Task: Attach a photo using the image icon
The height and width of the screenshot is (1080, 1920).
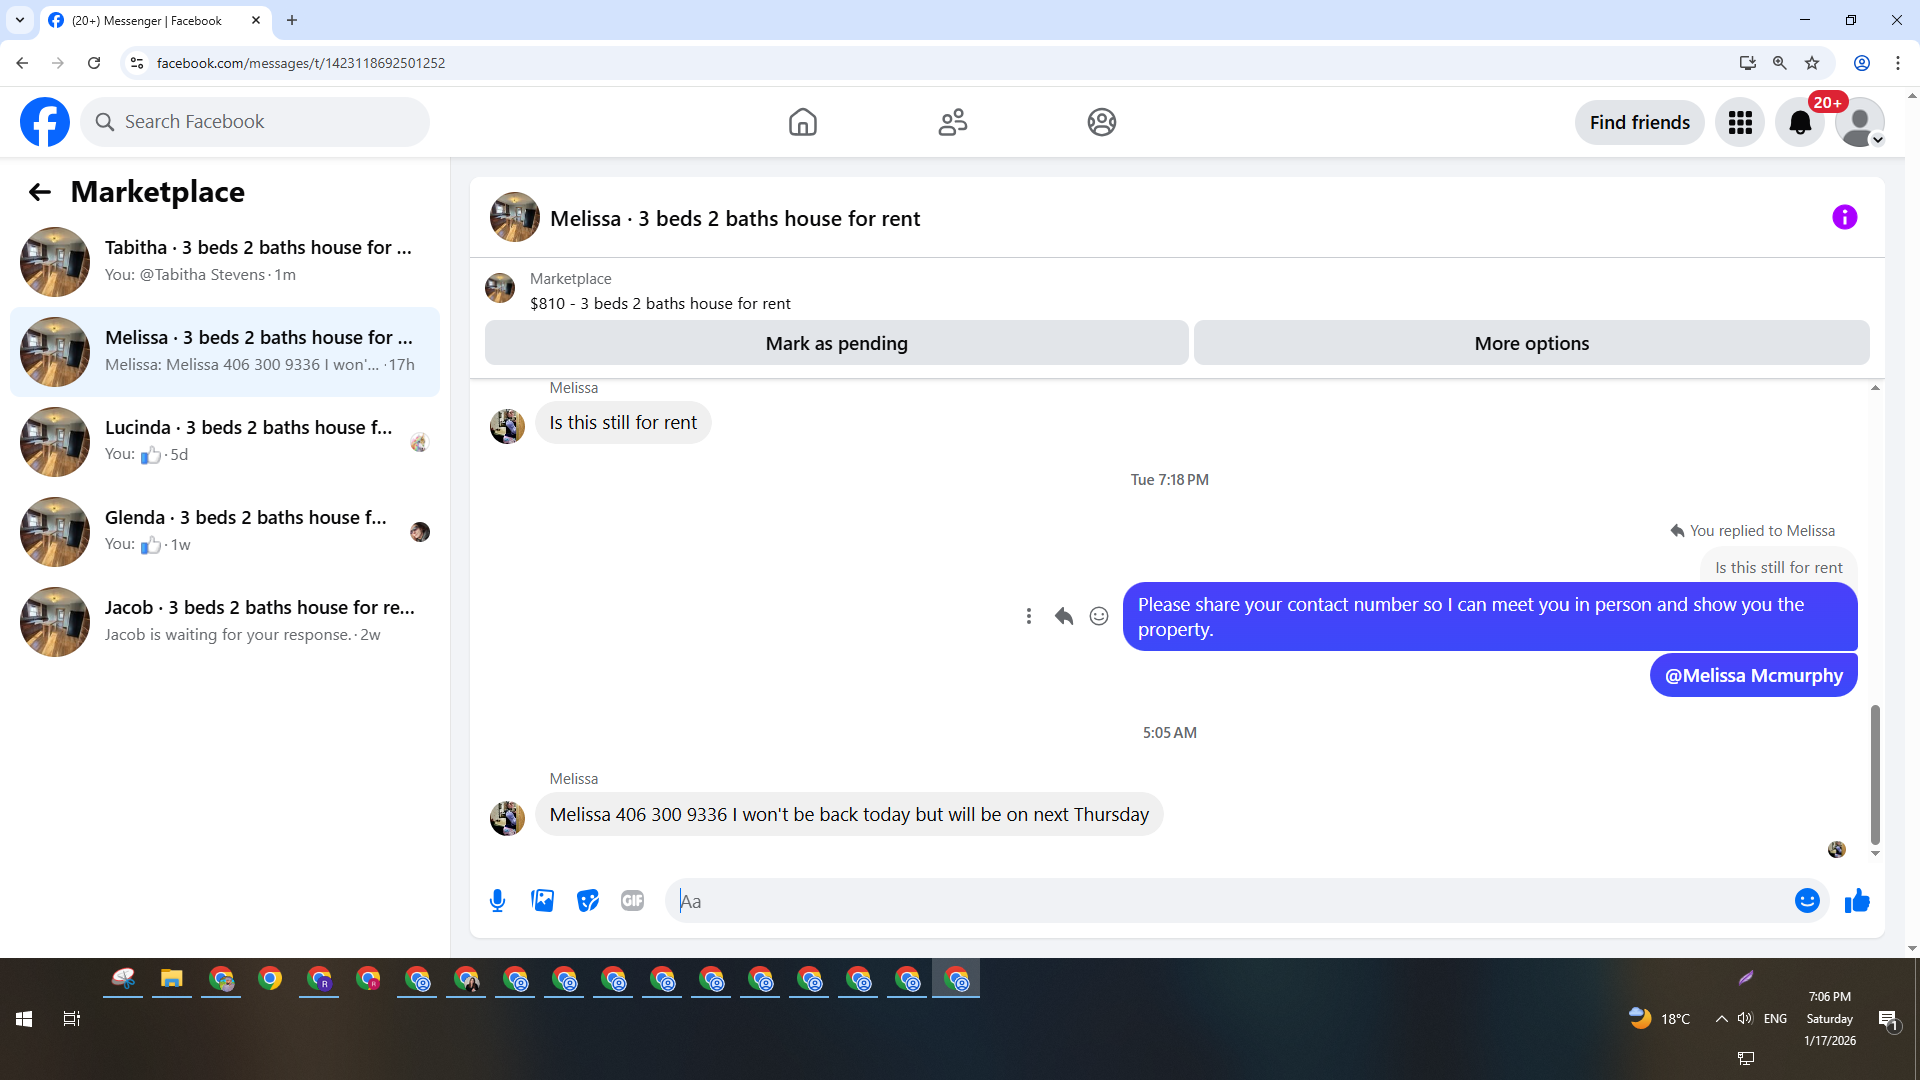Action: 543,901
